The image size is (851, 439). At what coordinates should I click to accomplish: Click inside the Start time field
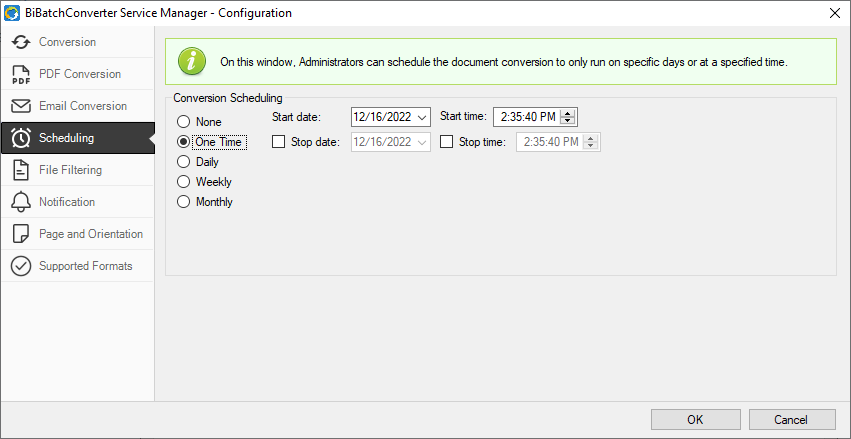[x=528, y=117]
